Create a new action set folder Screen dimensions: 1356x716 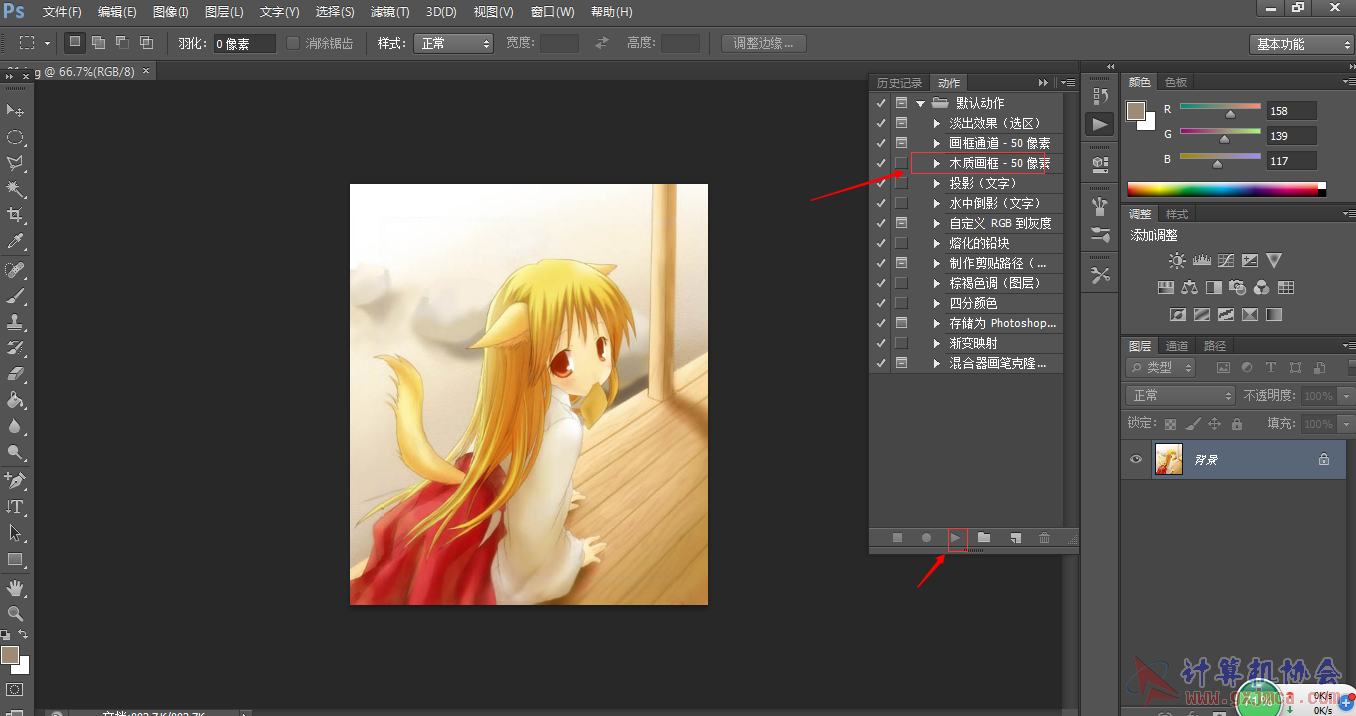984,538
